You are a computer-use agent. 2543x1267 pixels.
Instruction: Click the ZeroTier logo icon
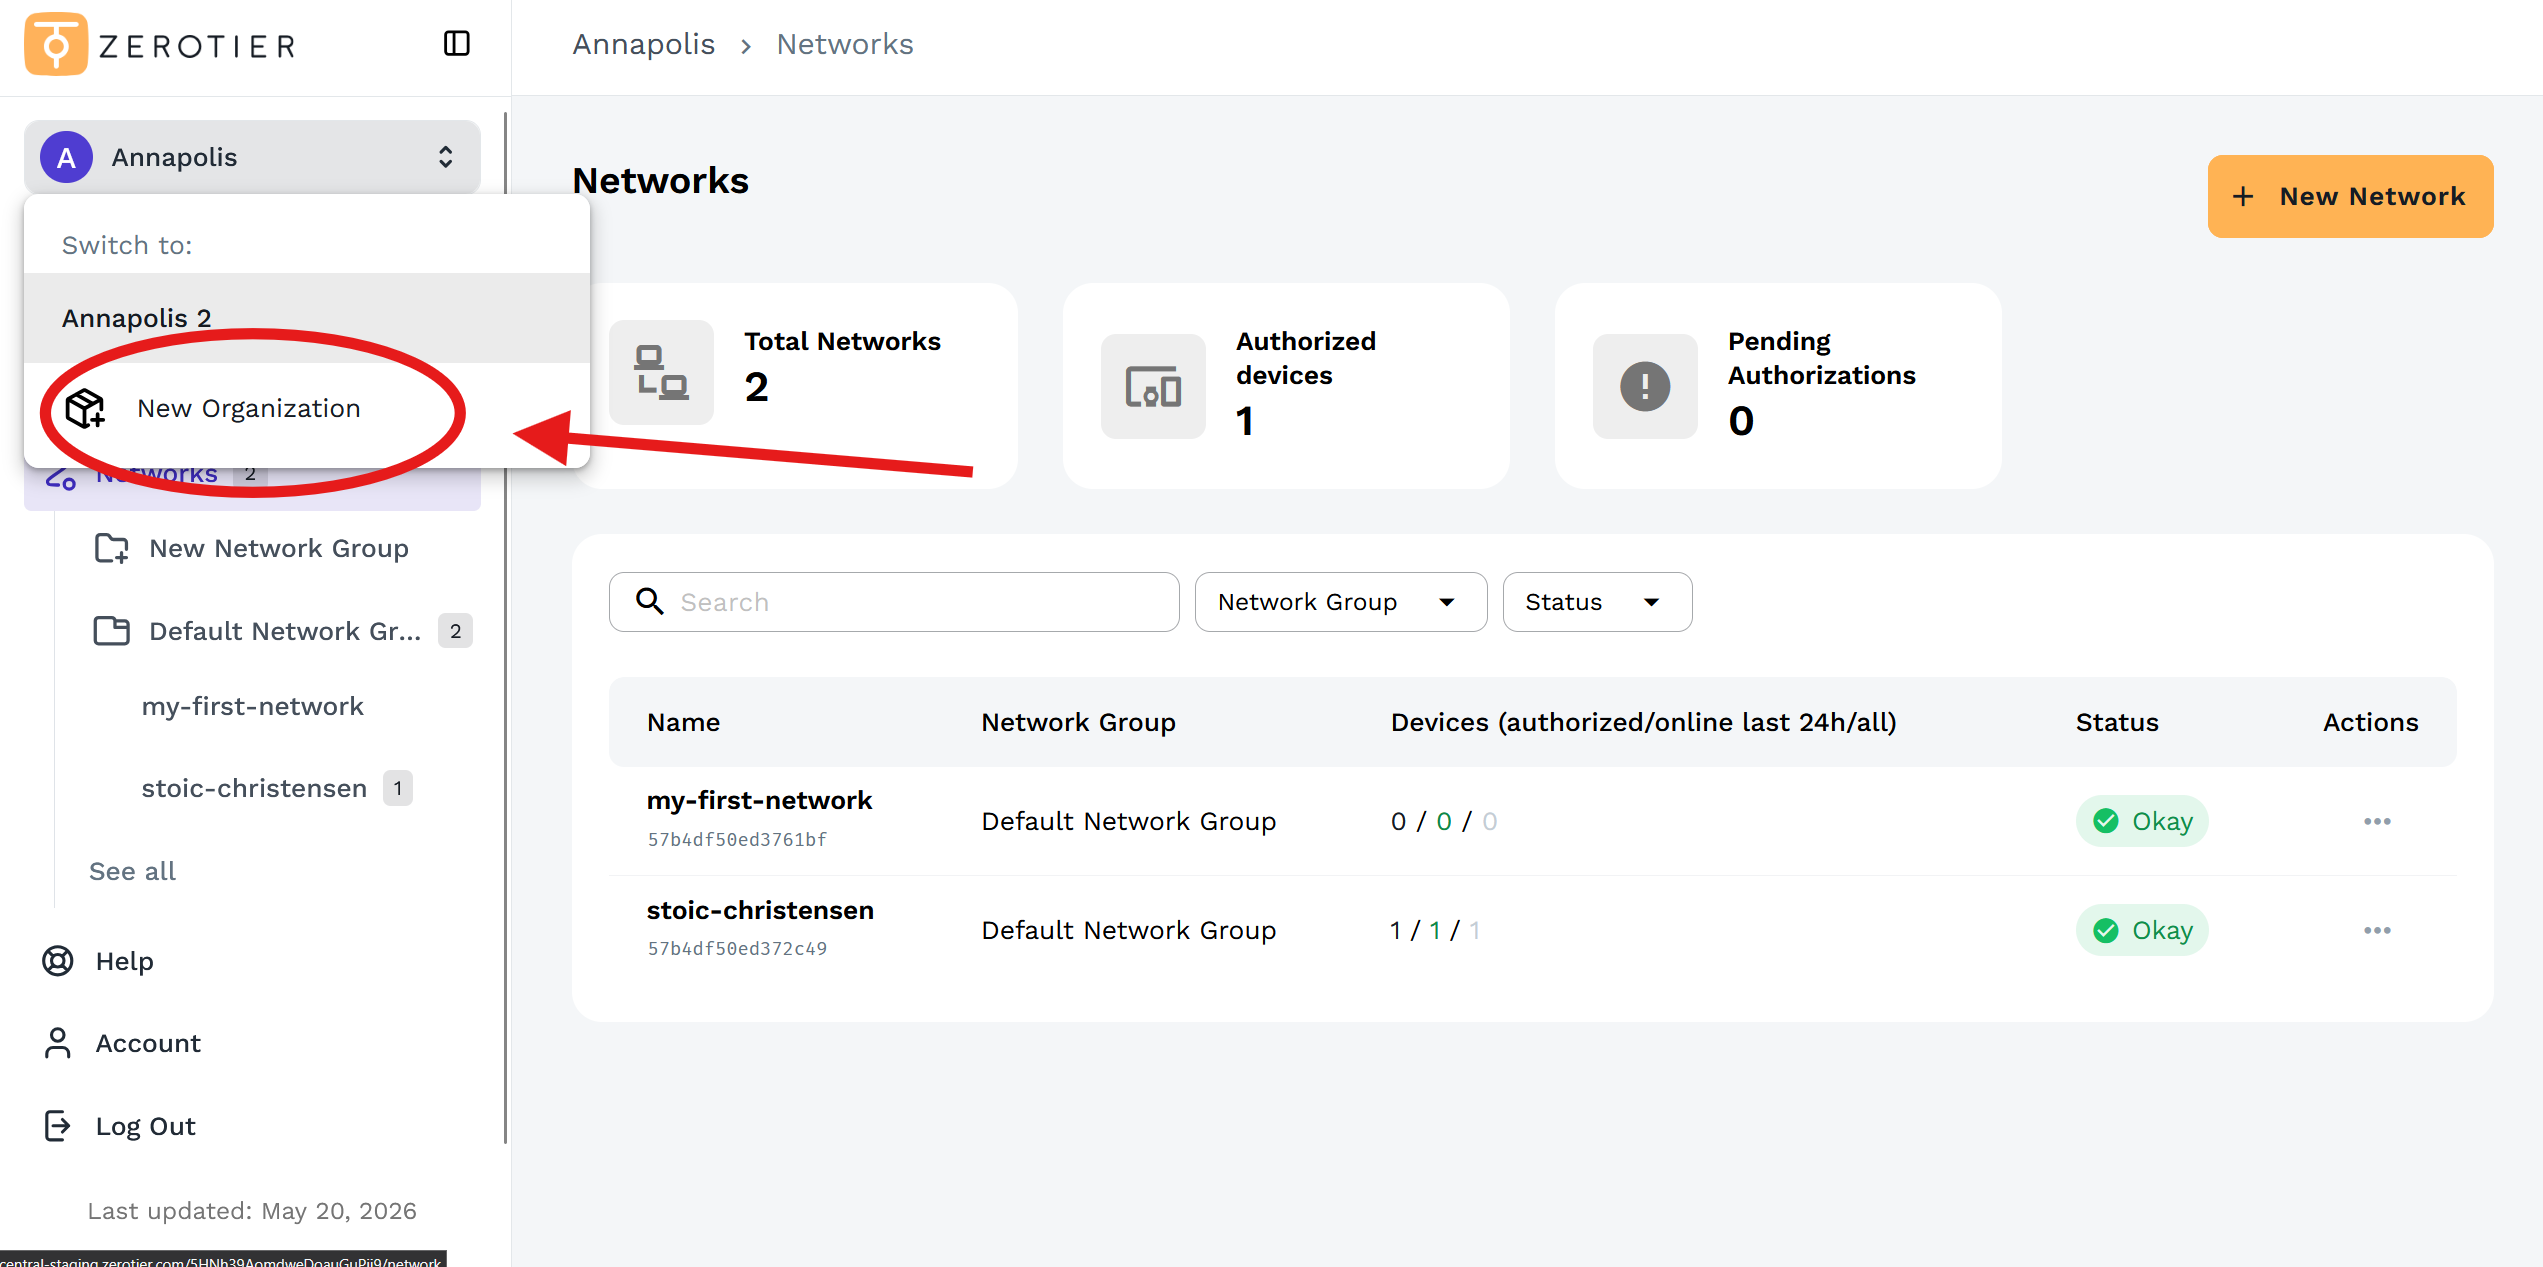click(x=56, y=45)
